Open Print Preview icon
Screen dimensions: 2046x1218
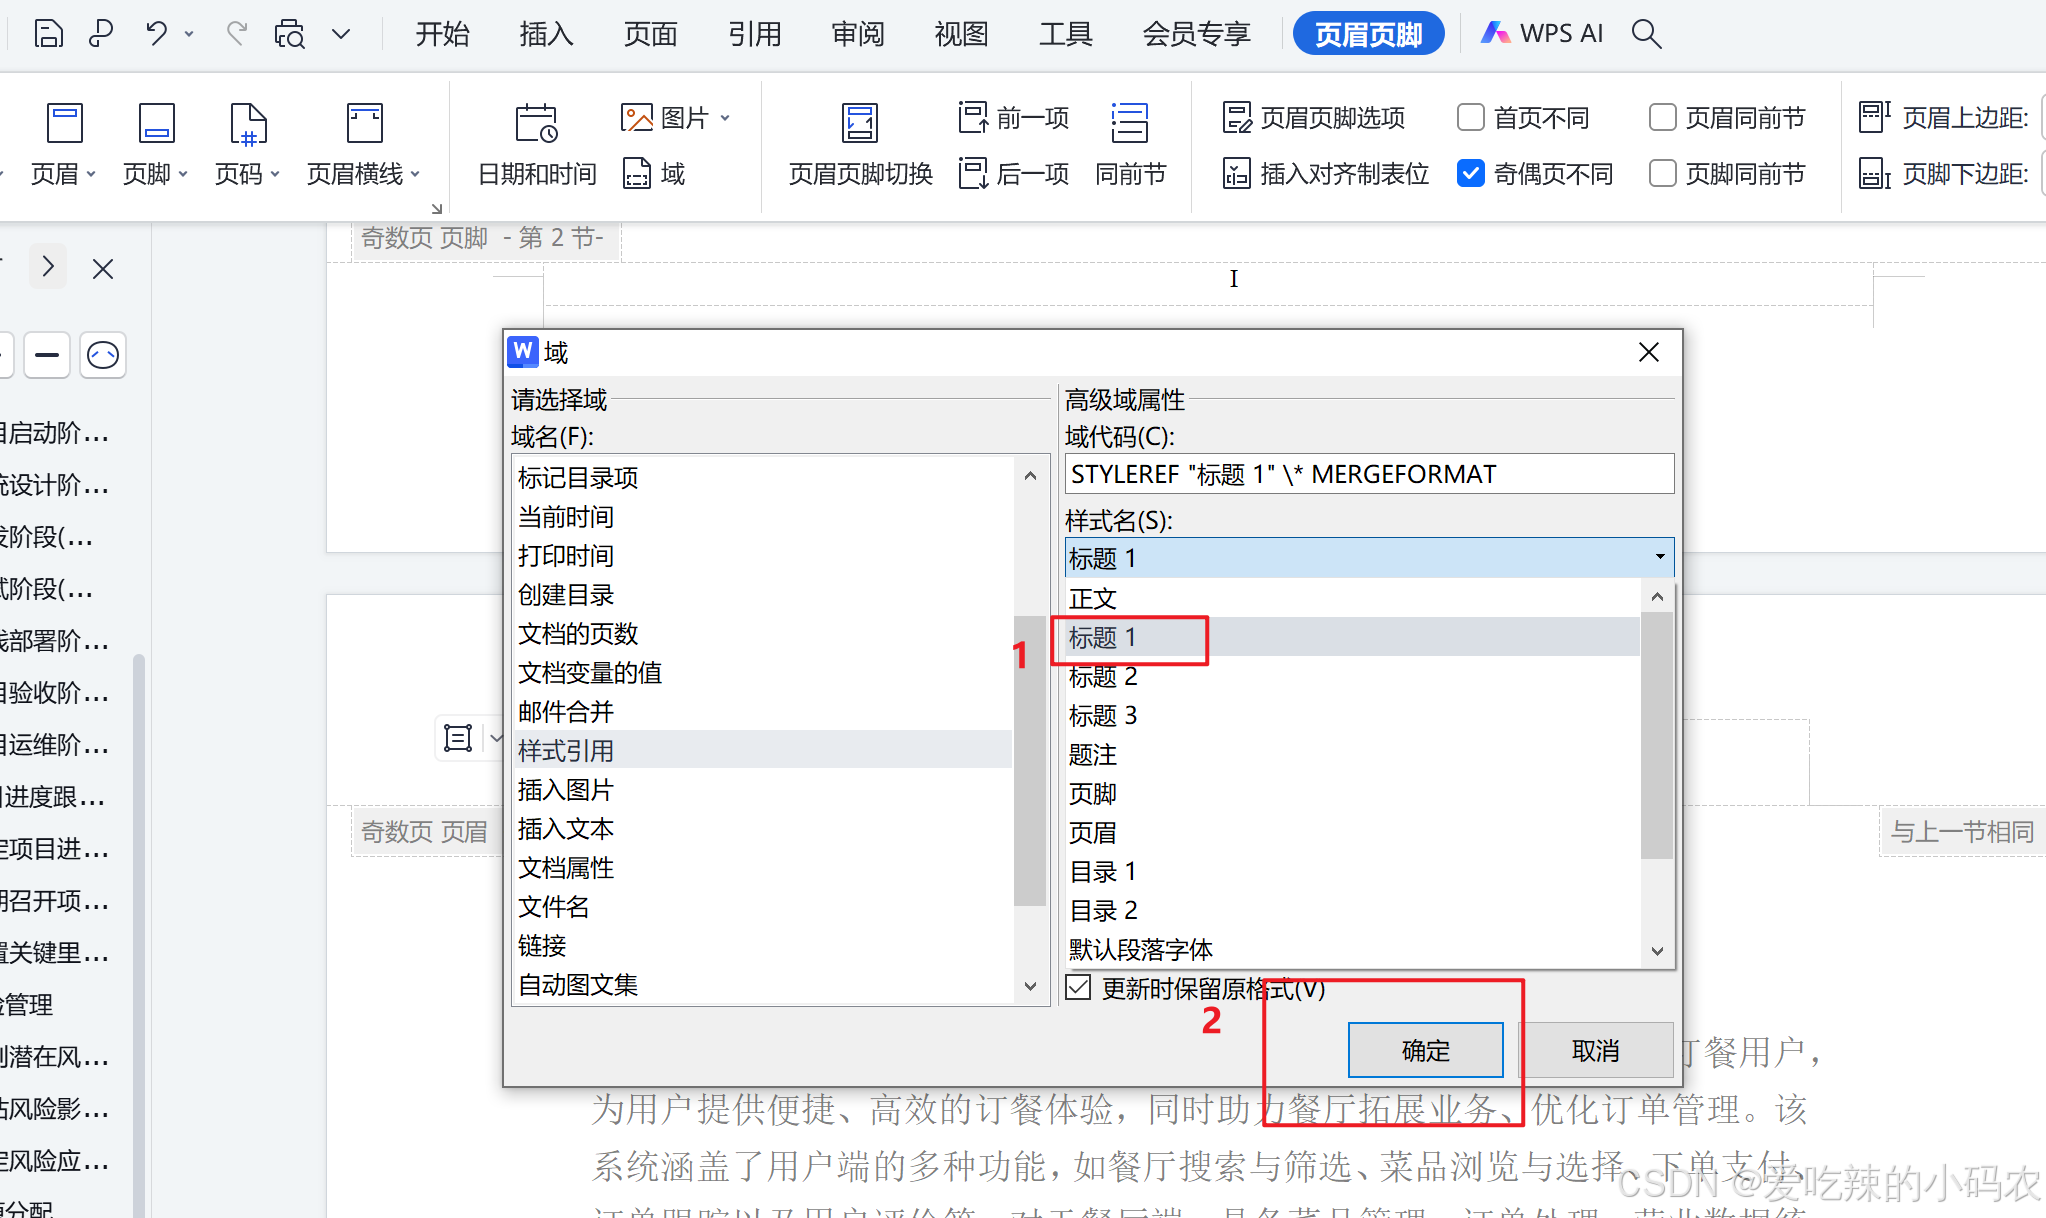pos(290,34)
